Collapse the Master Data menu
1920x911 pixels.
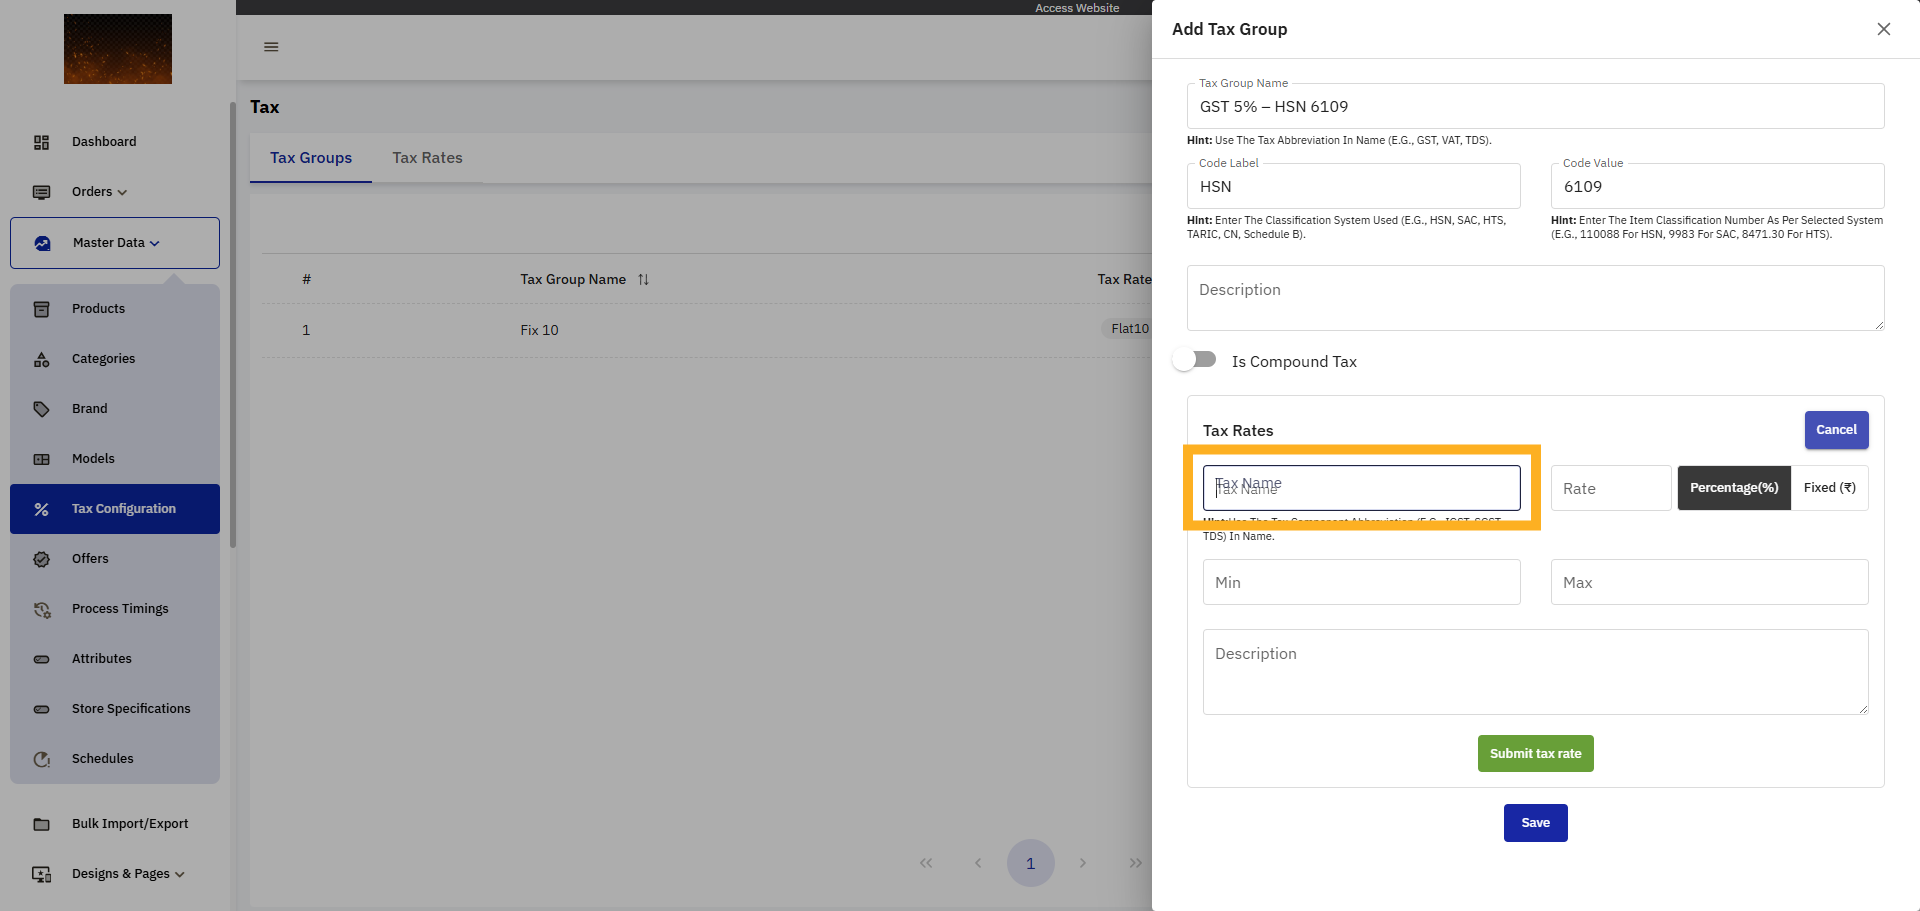[x=113, y=242]
